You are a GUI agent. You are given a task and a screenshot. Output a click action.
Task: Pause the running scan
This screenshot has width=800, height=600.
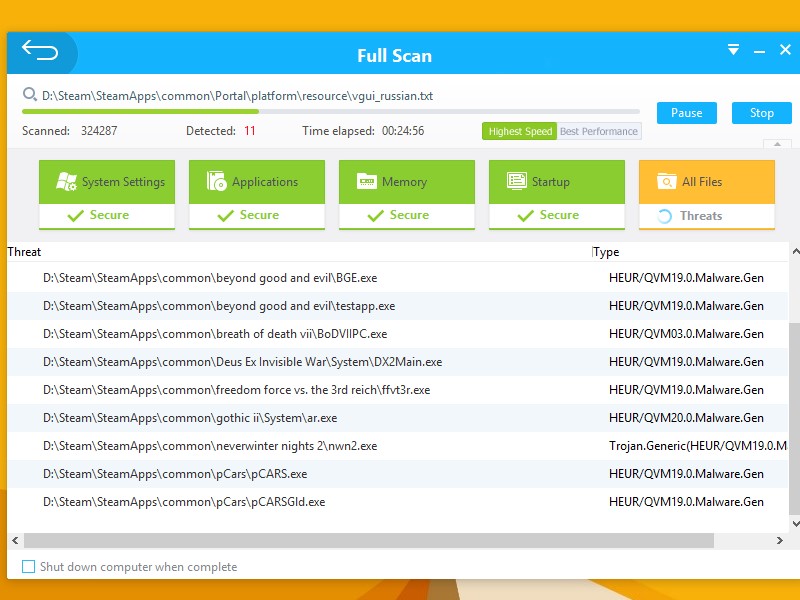point(686,113)
